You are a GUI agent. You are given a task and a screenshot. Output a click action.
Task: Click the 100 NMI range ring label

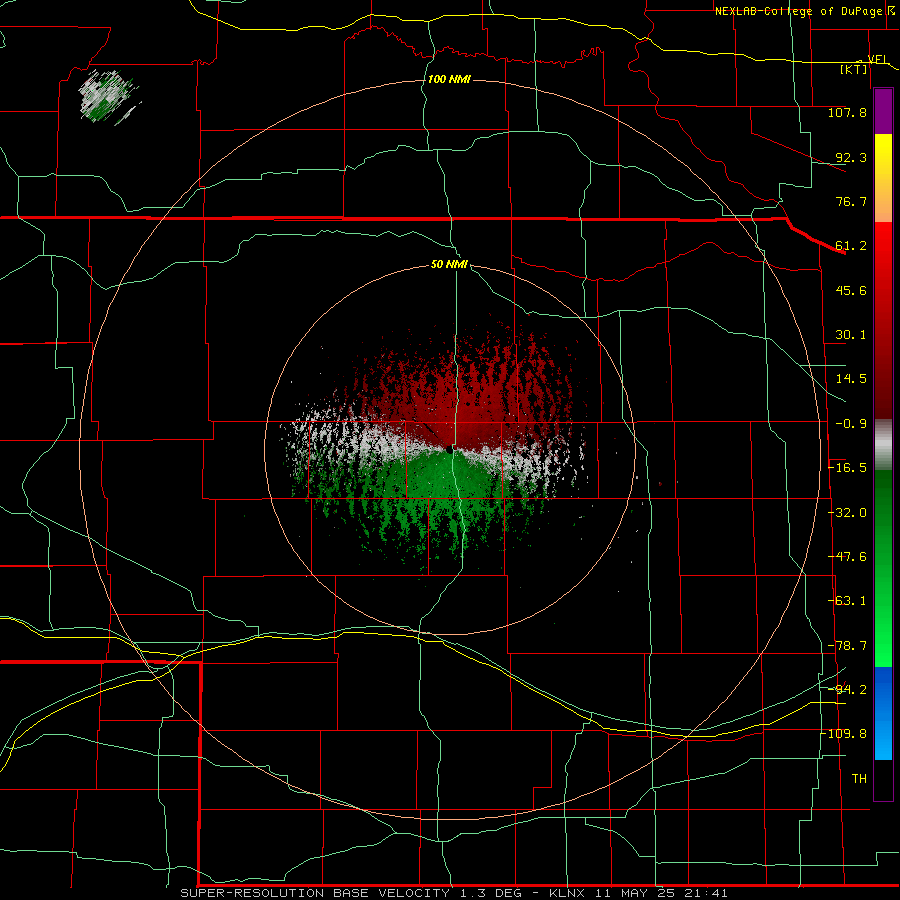coord(449,79)
